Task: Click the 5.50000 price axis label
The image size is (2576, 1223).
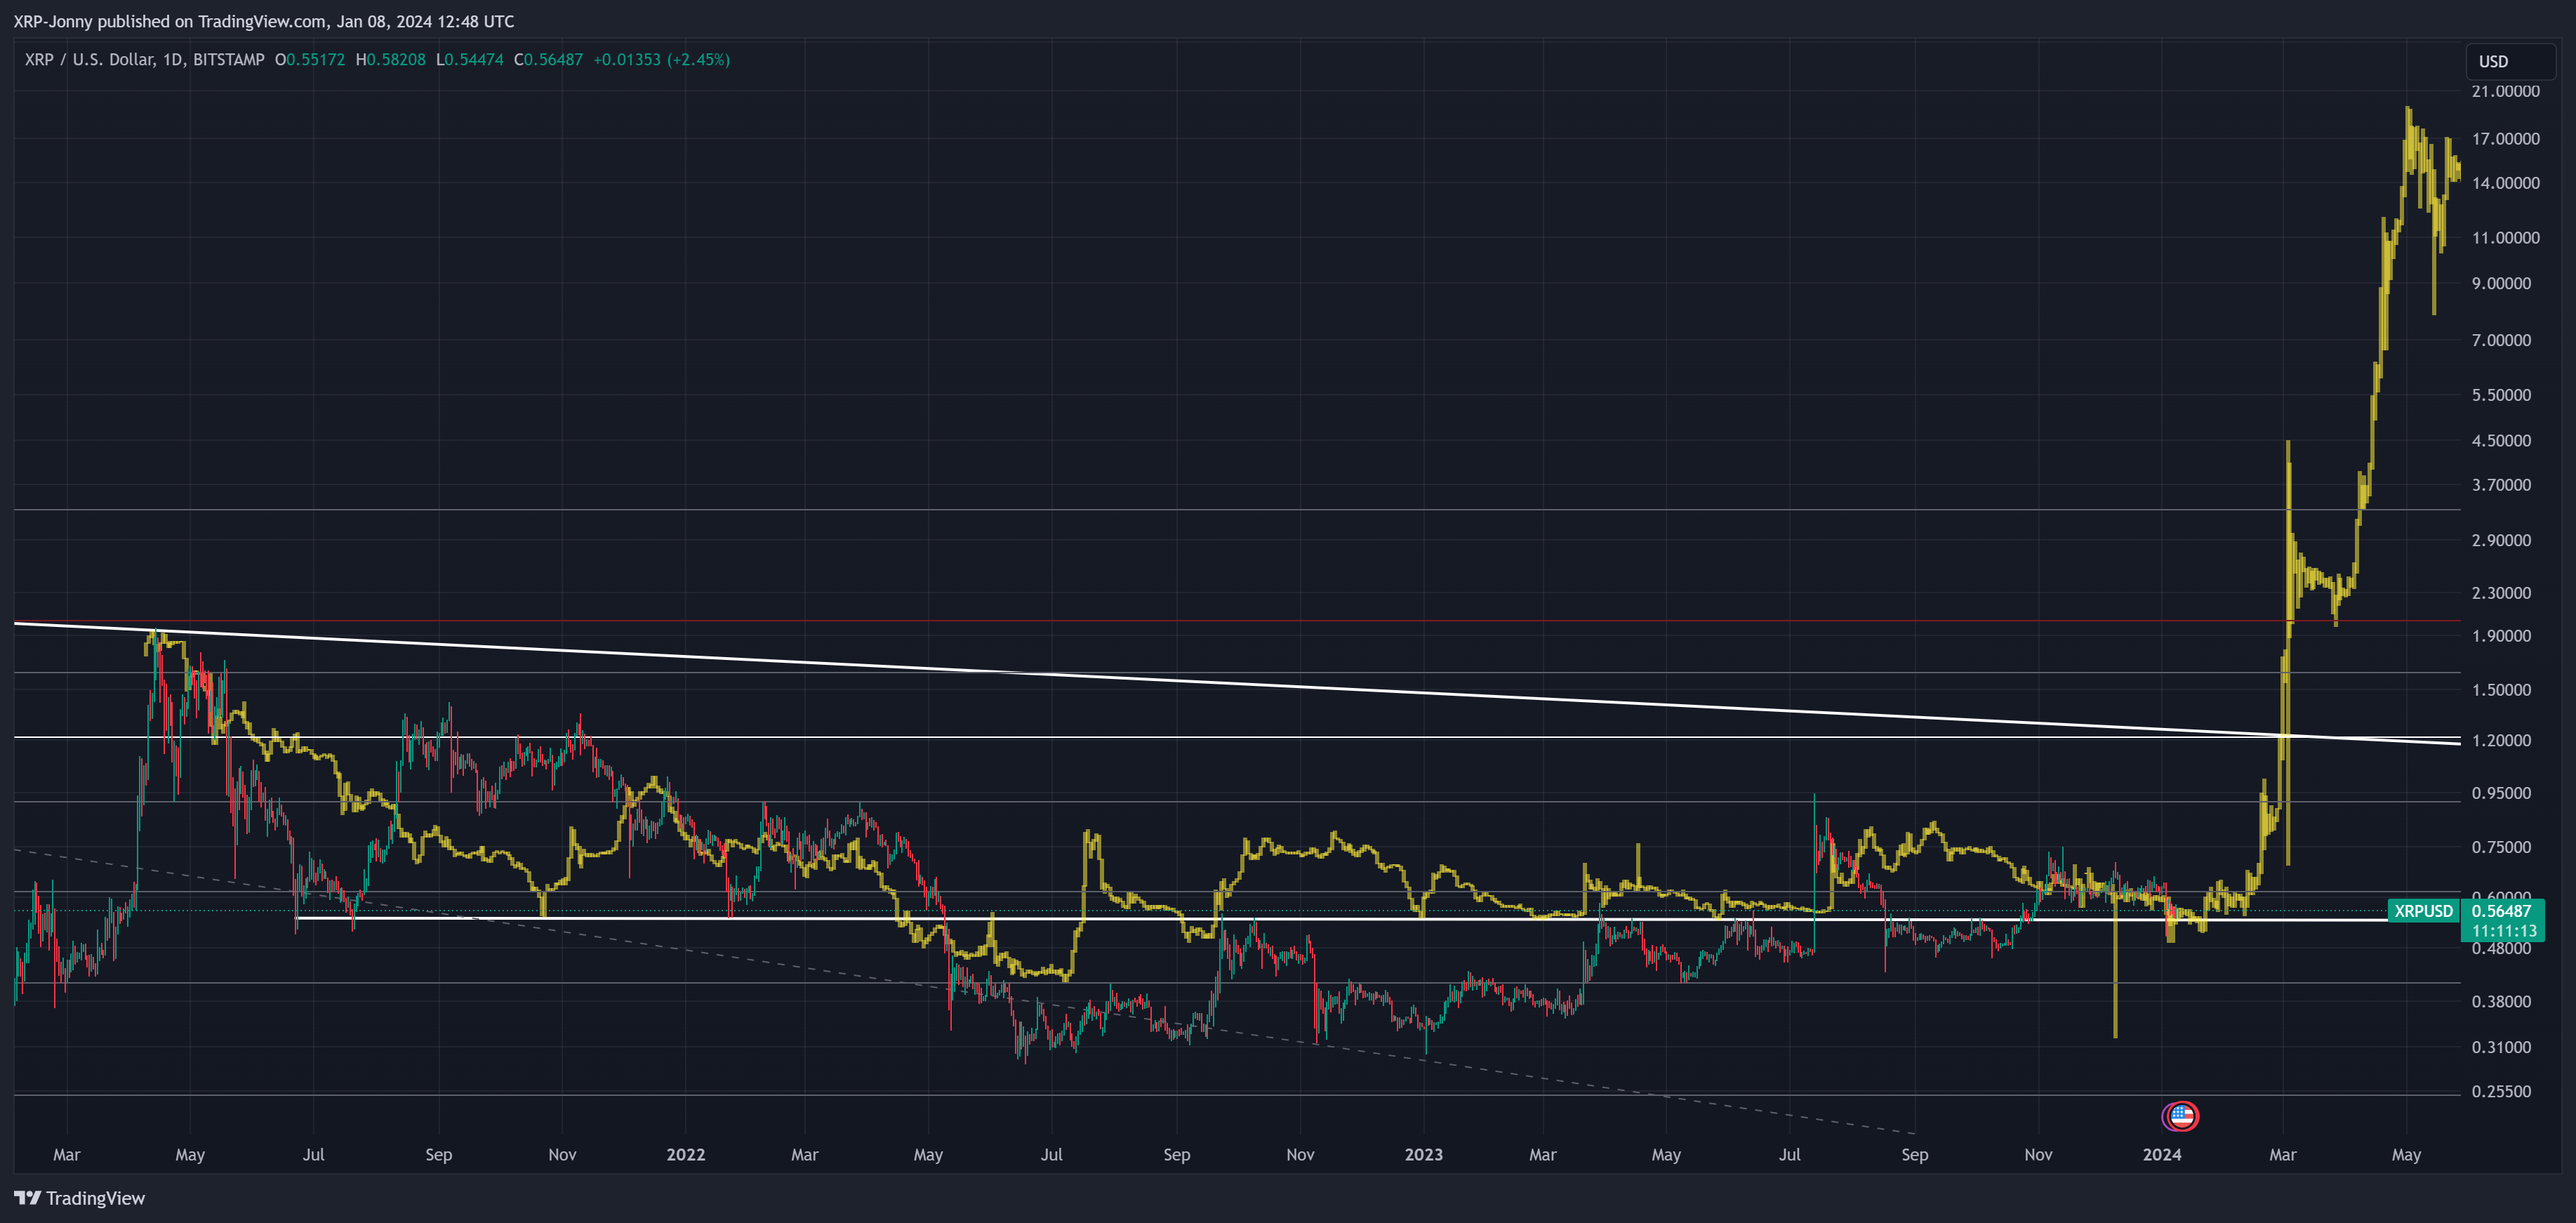Action: tap(2501, 395)
